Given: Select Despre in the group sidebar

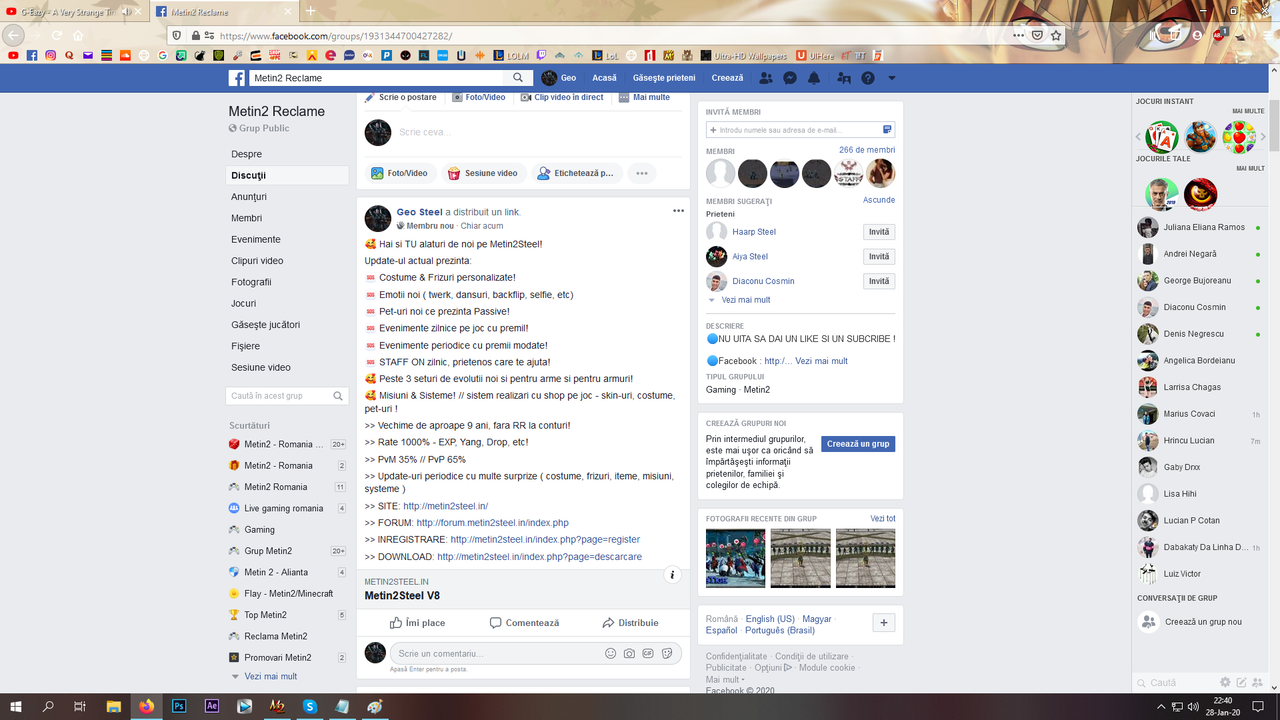Looking at the screenshot, I should click(x=247, y=154).
